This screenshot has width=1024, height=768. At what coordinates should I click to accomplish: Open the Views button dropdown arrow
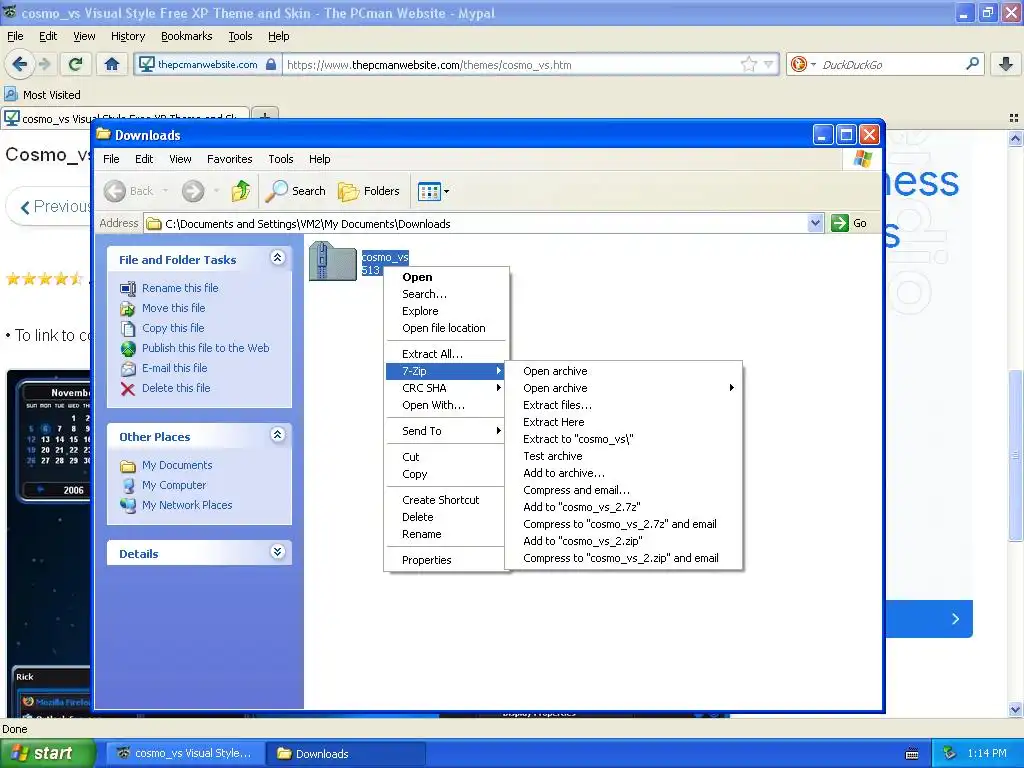(x=447, y=191)
